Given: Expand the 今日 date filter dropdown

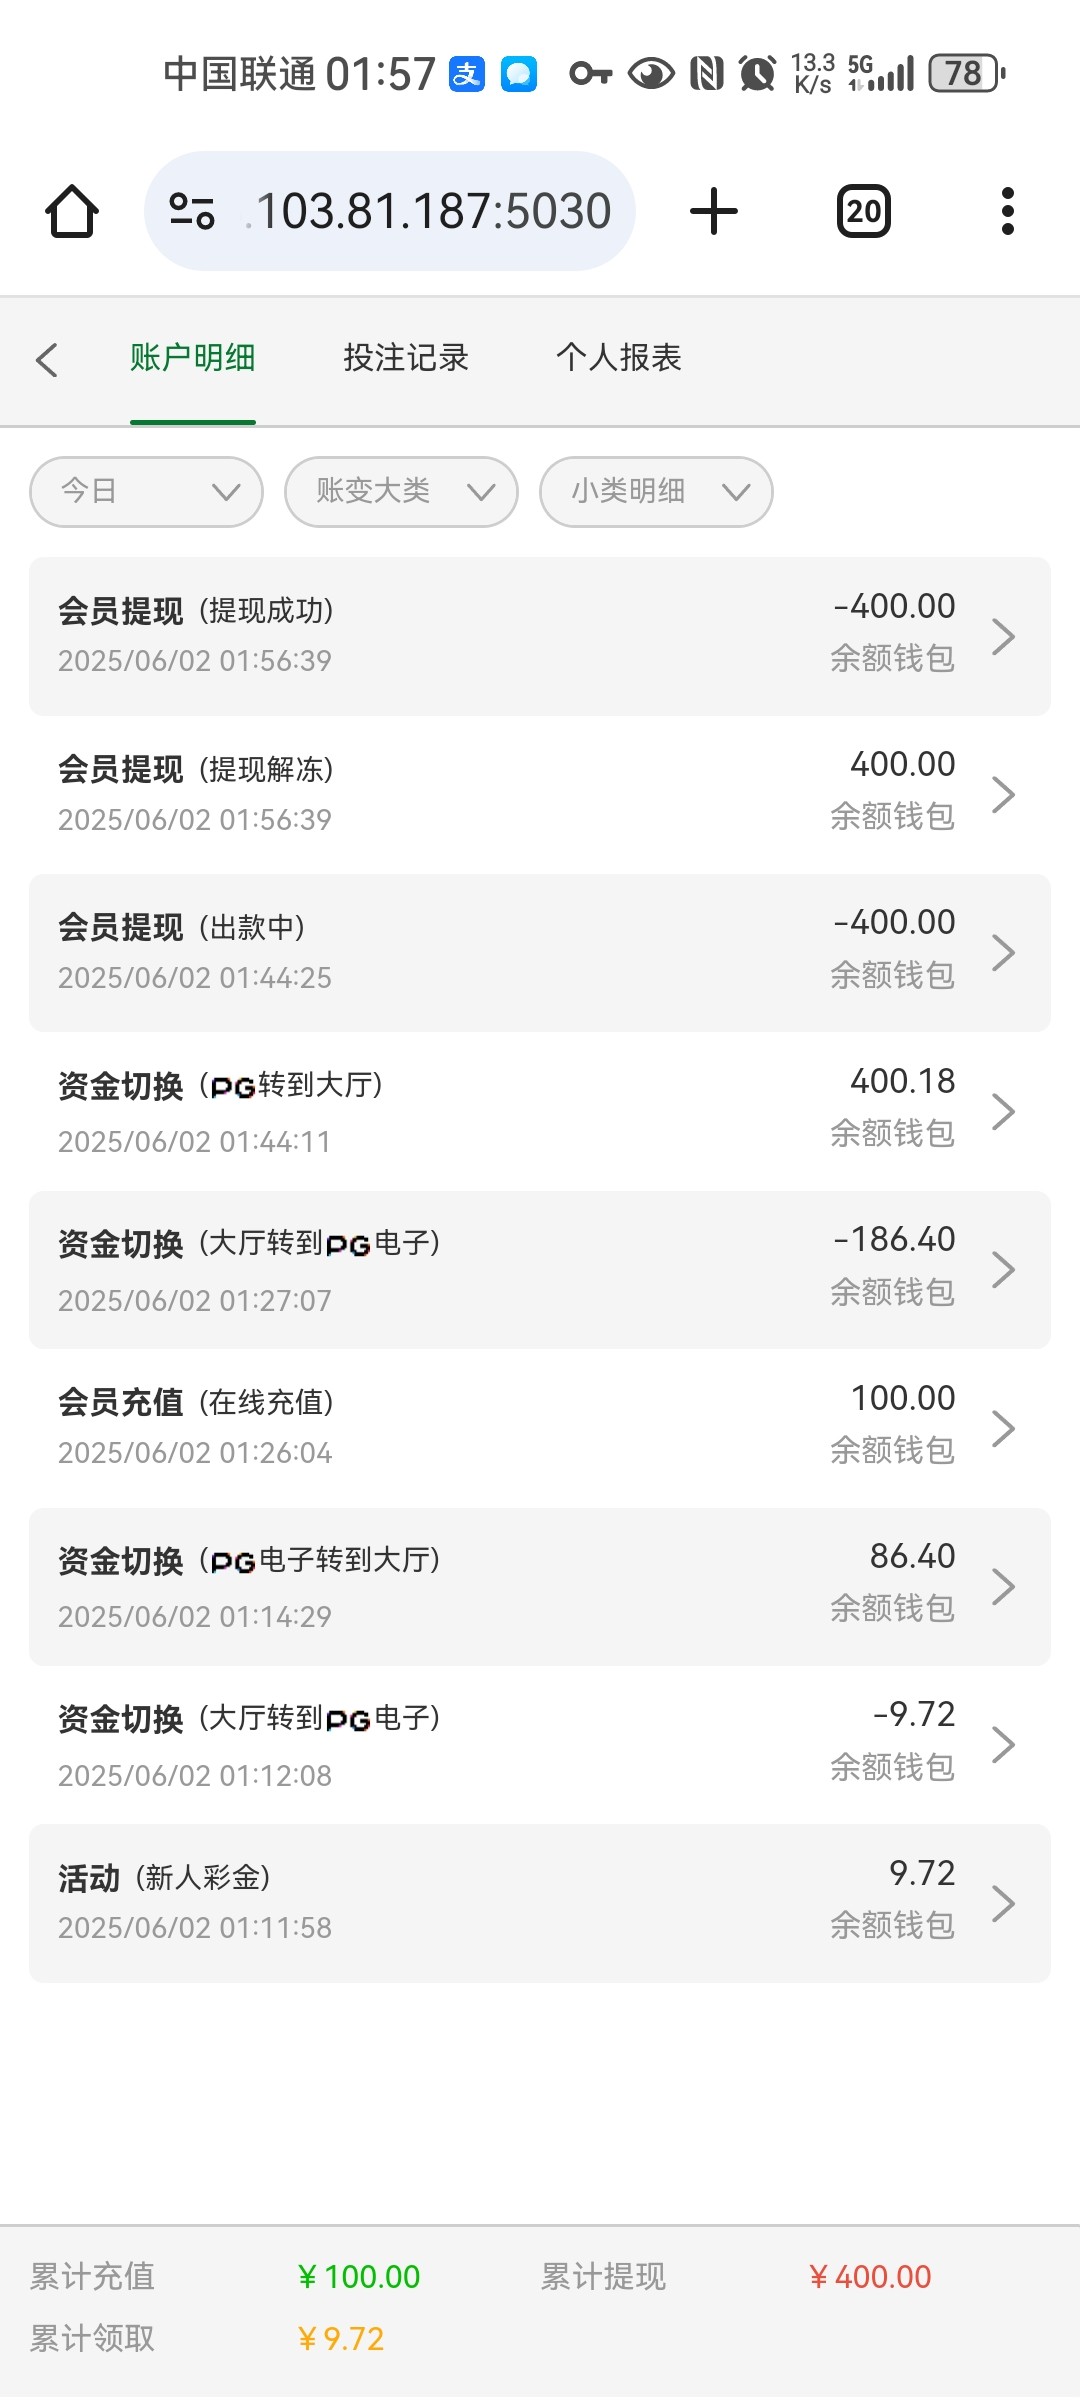Looking at the screenshot, I should [146, 491].
